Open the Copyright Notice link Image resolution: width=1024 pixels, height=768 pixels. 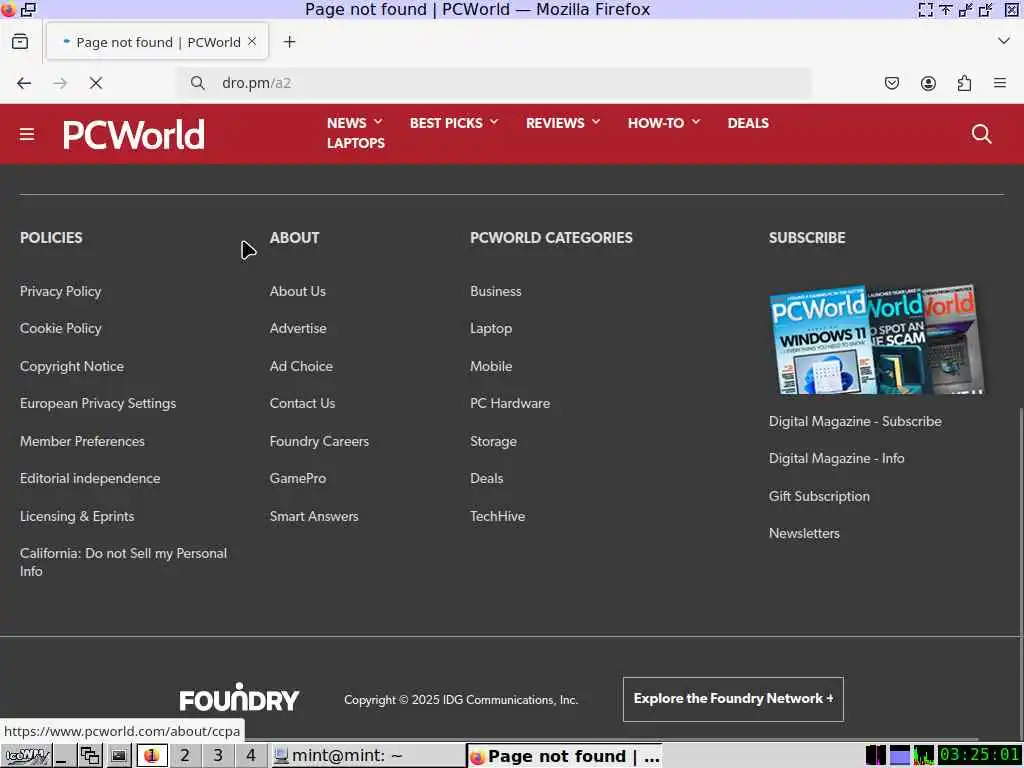pos(72,366)
